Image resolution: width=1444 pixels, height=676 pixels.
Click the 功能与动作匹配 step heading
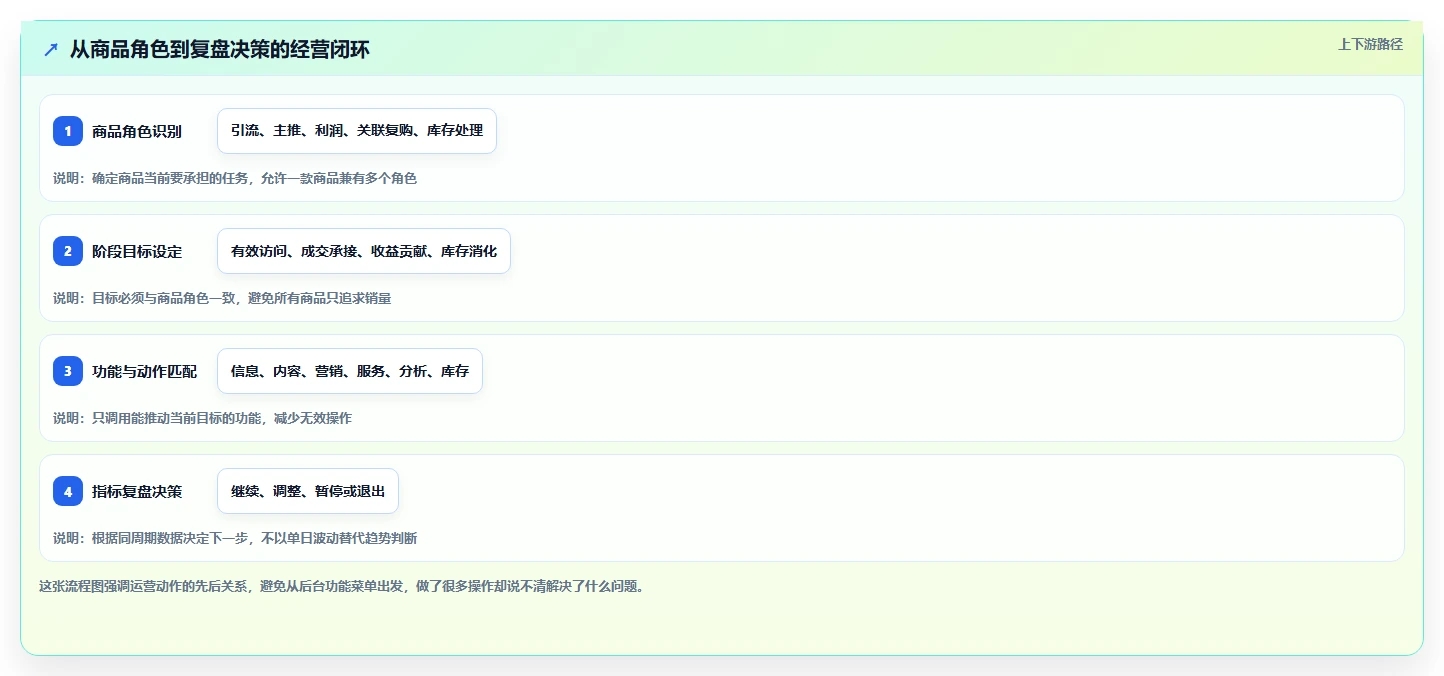[144, 371]
